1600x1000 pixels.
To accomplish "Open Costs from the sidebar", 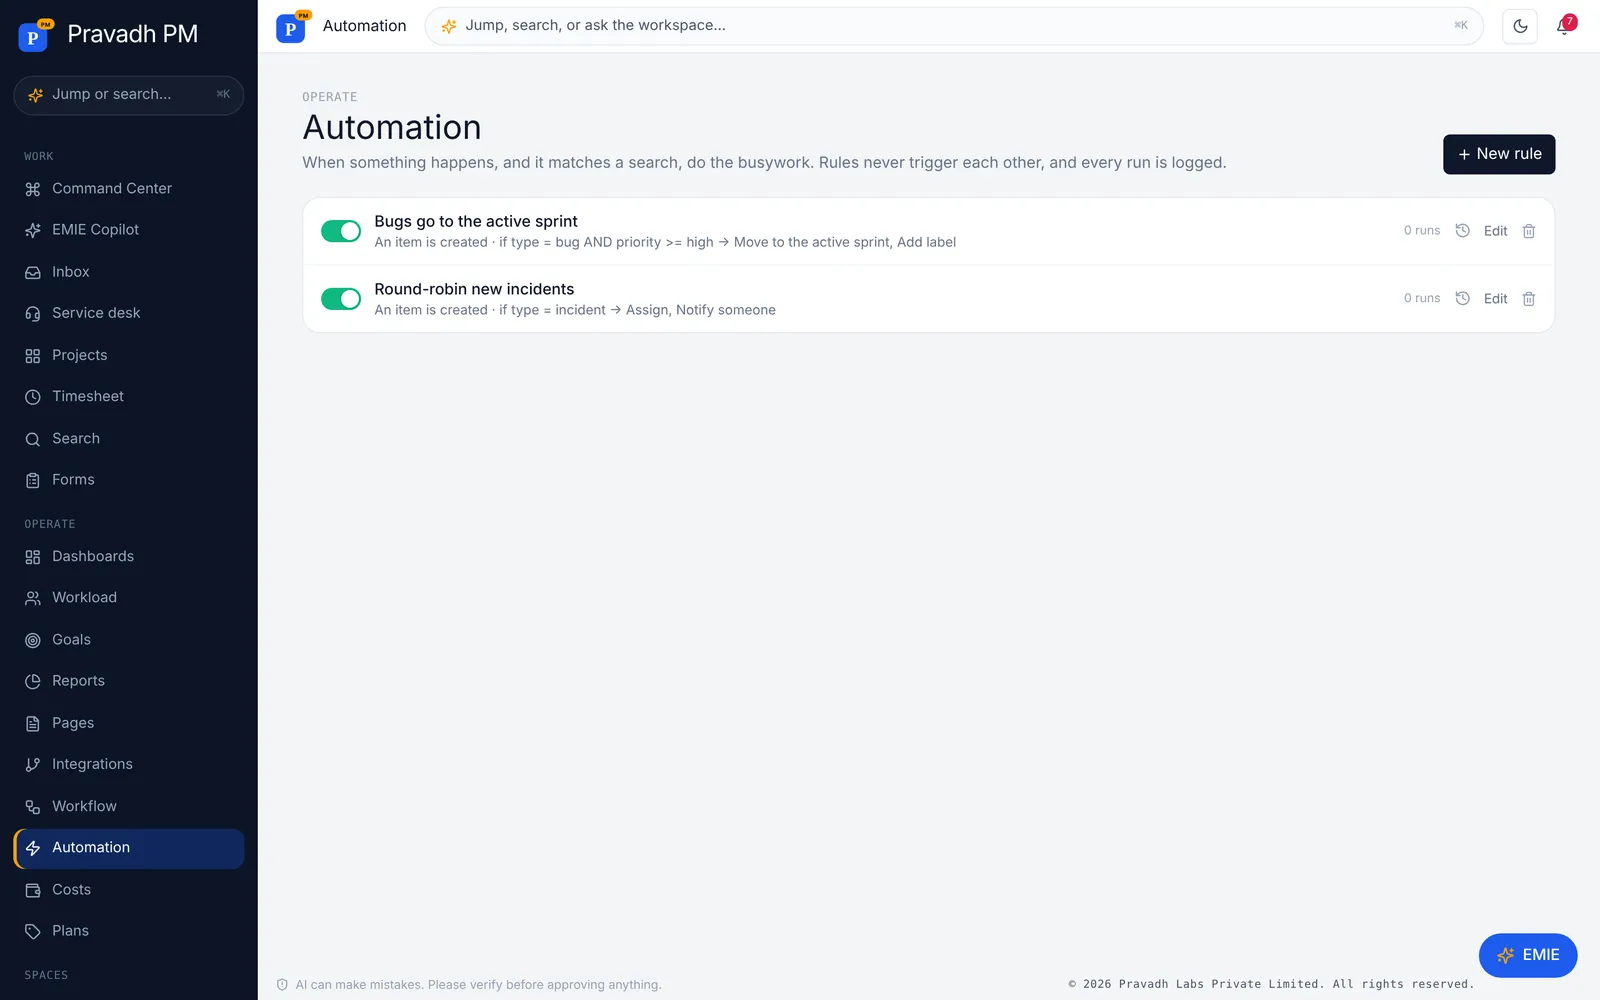I will click(129, 890).
